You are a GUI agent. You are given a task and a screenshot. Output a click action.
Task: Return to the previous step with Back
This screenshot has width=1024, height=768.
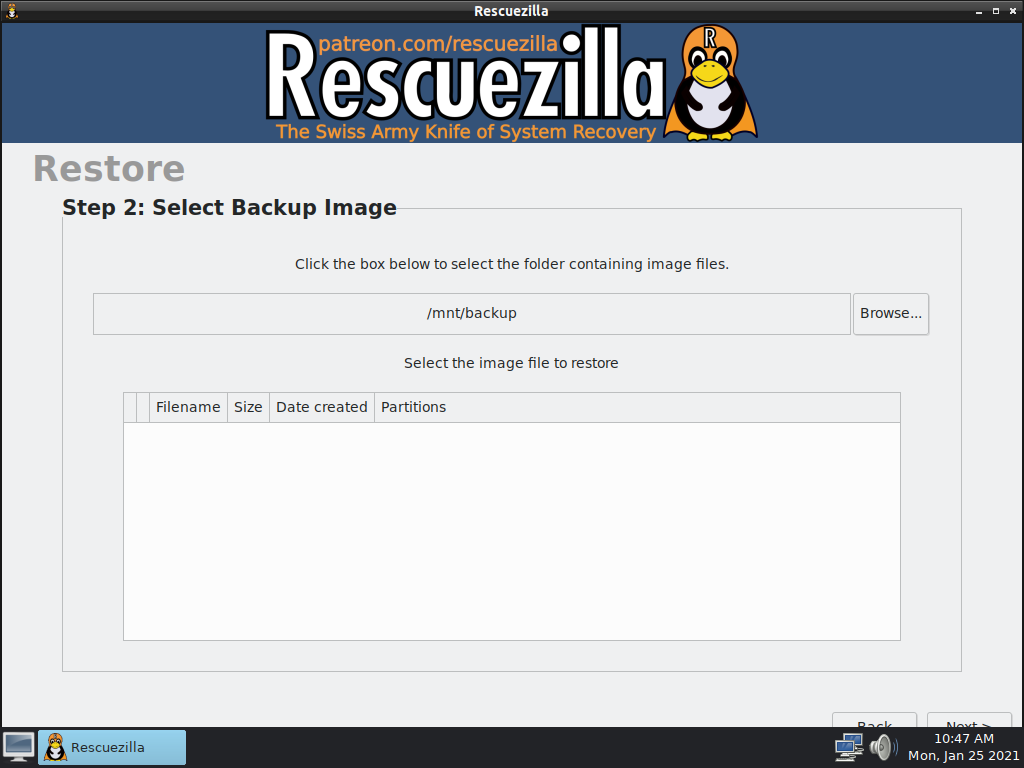click(874, 720)
